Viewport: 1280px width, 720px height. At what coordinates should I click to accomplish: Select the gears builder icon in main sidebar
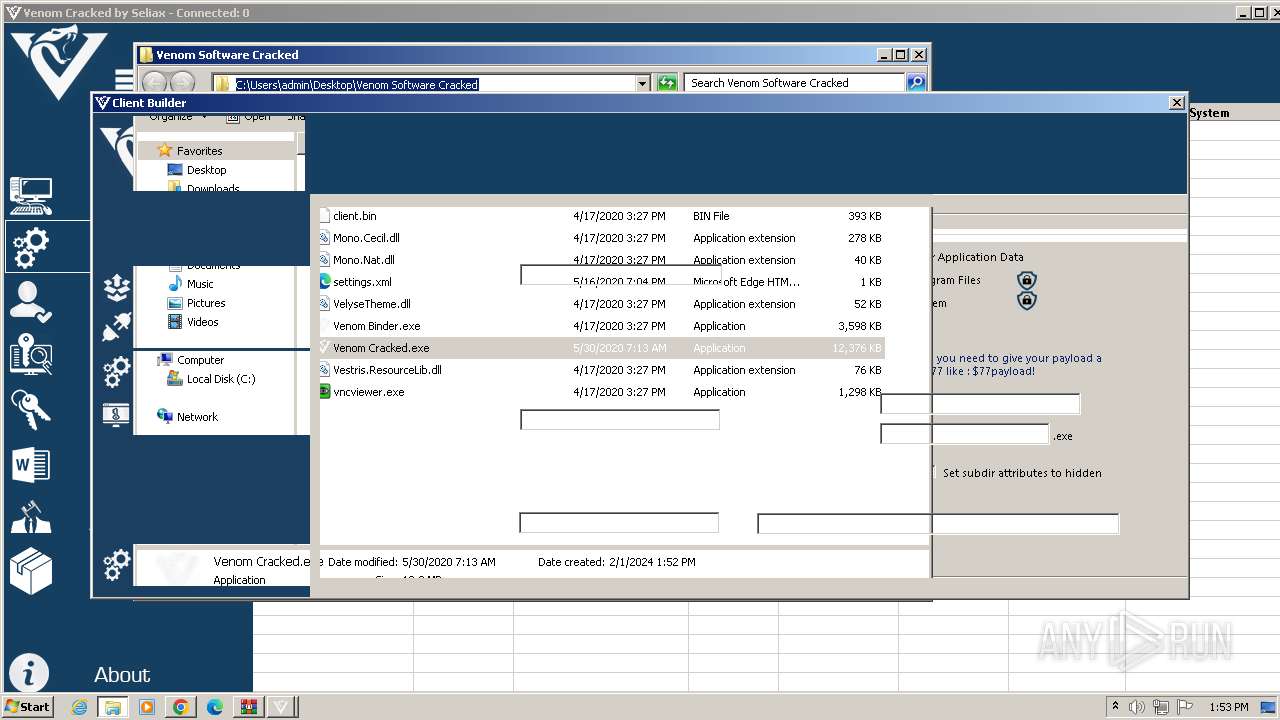click(x=30, y=247)
